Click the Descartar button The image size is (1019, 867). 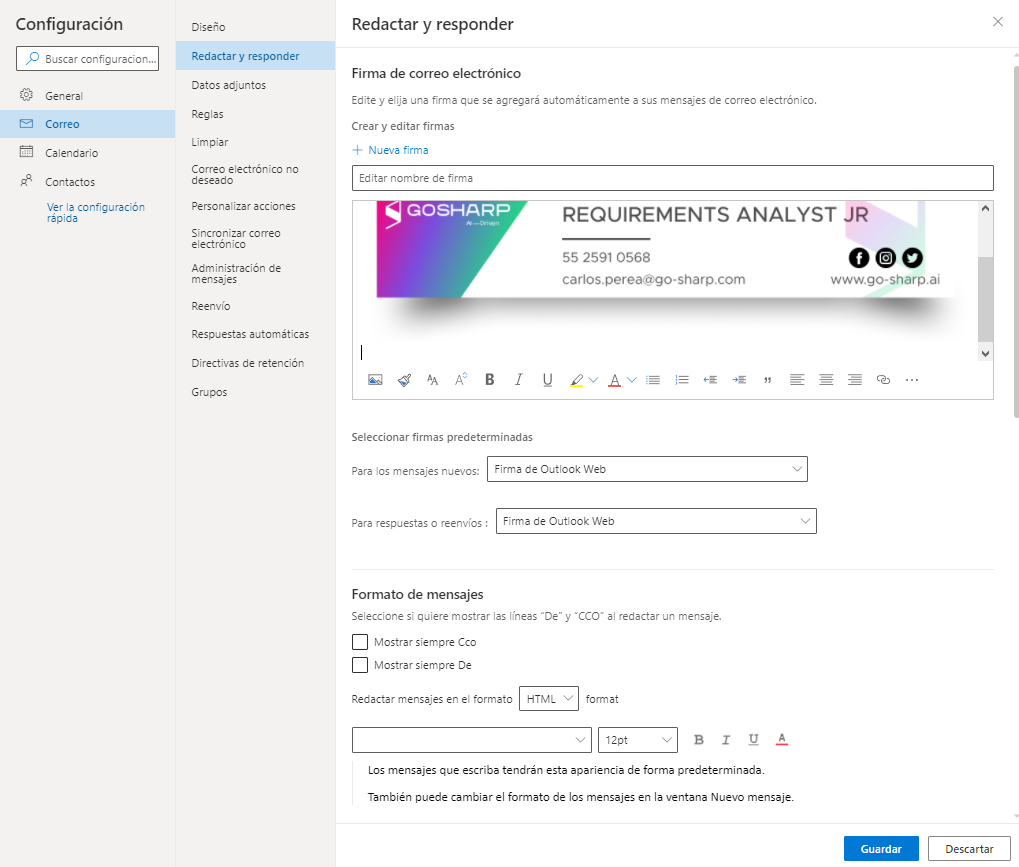pos(969,849)
